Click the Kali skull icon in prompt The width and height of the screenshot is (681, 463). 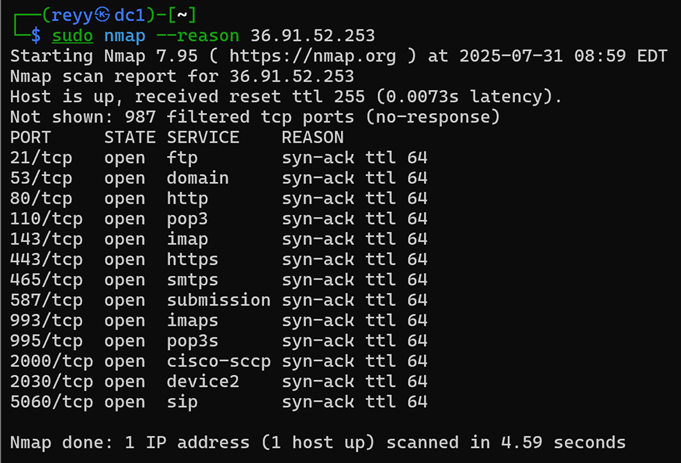102,15
